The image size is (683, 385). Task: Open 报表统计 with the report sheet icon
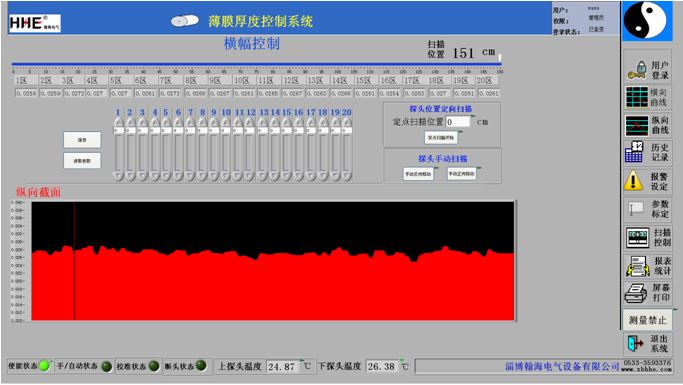638,266
